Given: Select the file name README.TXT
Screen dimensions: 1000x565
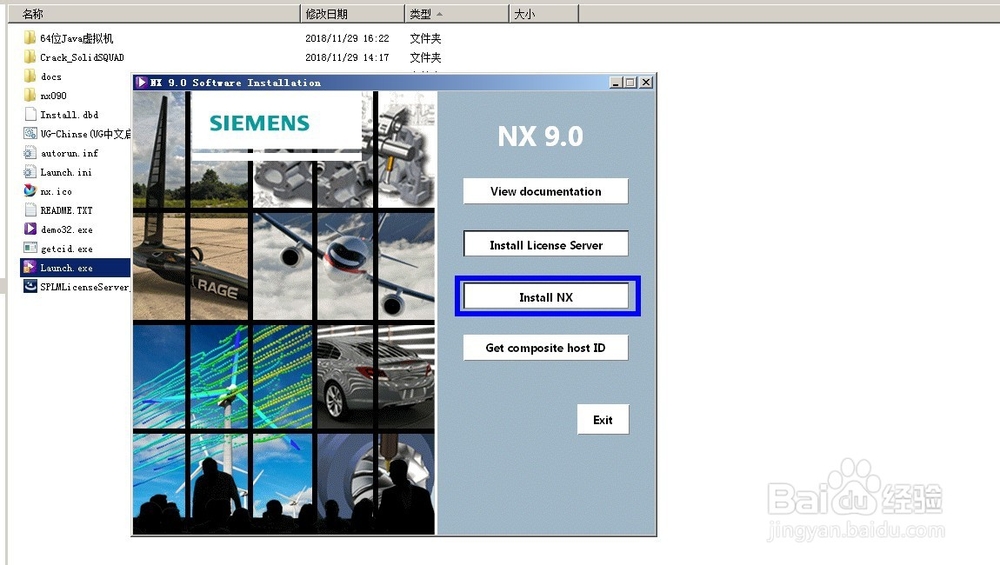Looking at the screenshot, I should pos(66,210).
